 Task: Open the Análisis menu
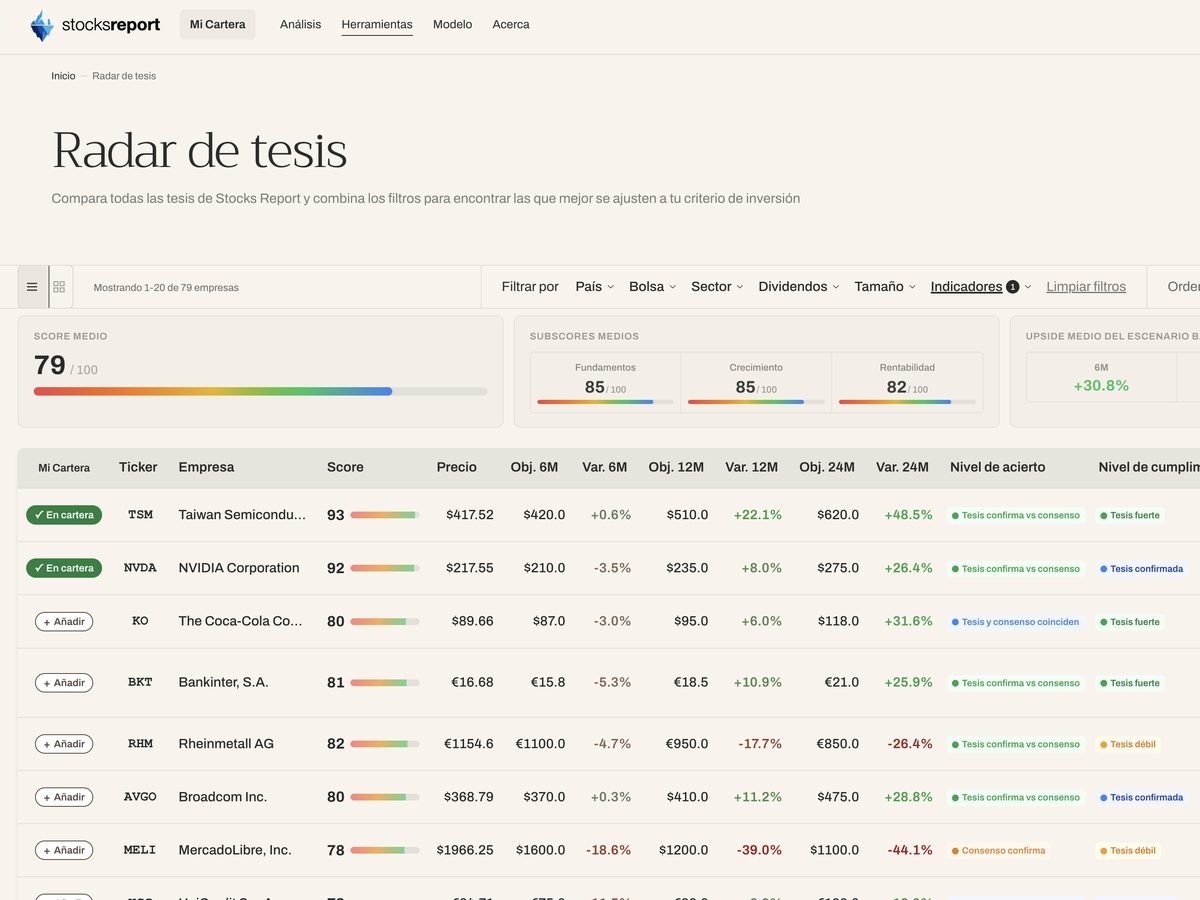pyautogui.click(x=300, y=24)
